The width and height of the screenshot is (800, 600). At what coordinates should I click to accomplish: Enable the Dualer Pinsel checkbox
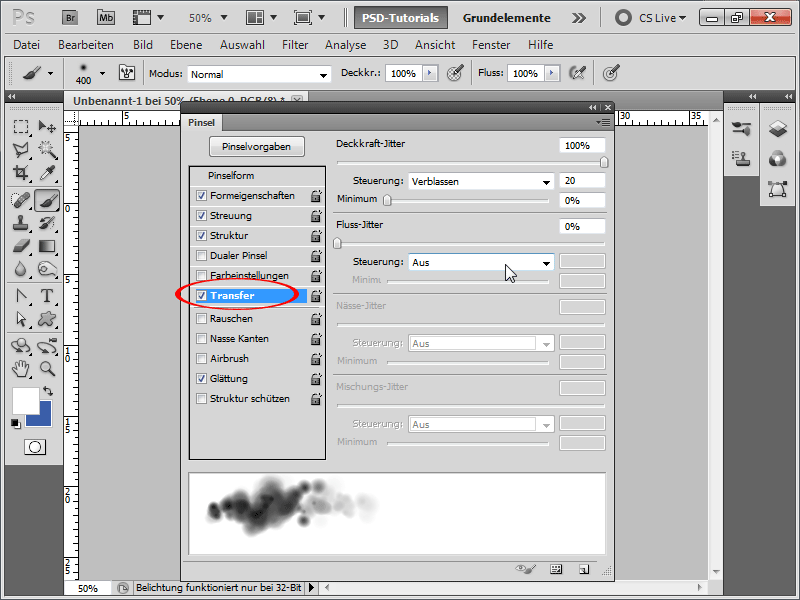[202, 256]
